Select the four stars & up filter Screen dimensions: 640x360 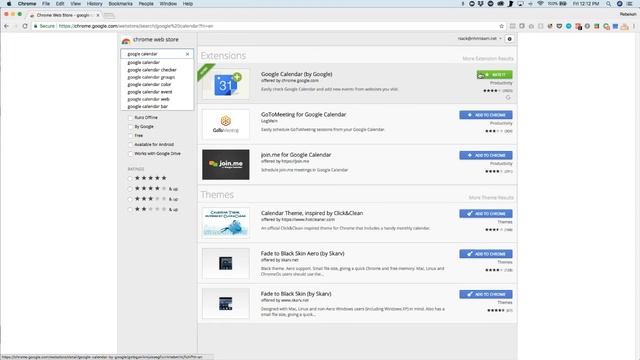coord(130,189)
